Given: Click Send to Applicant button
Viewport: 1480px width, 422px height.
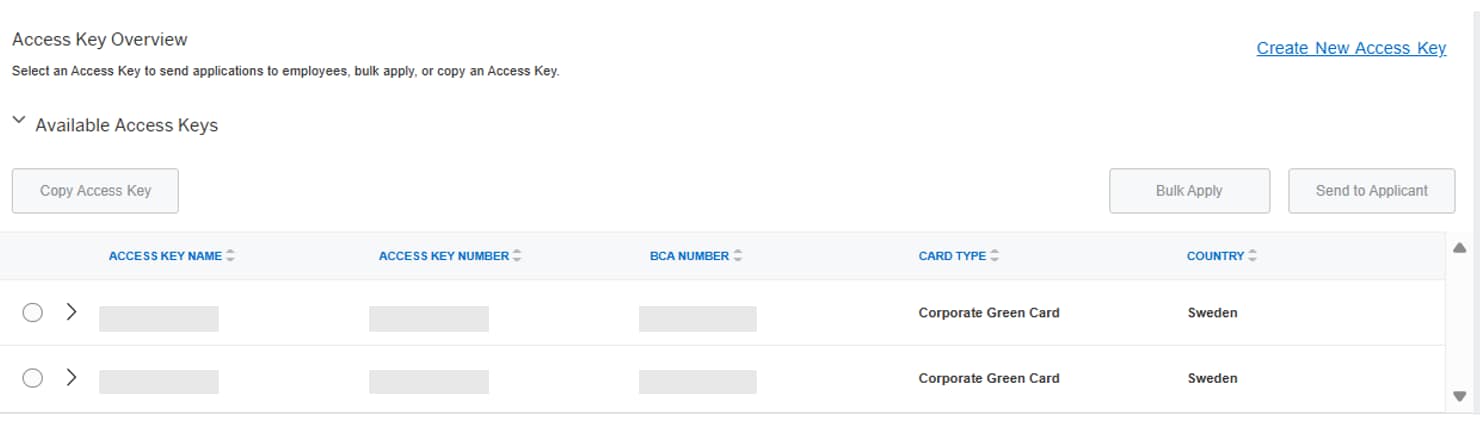Looking at the screenshot, I should tap(1371, 191).
